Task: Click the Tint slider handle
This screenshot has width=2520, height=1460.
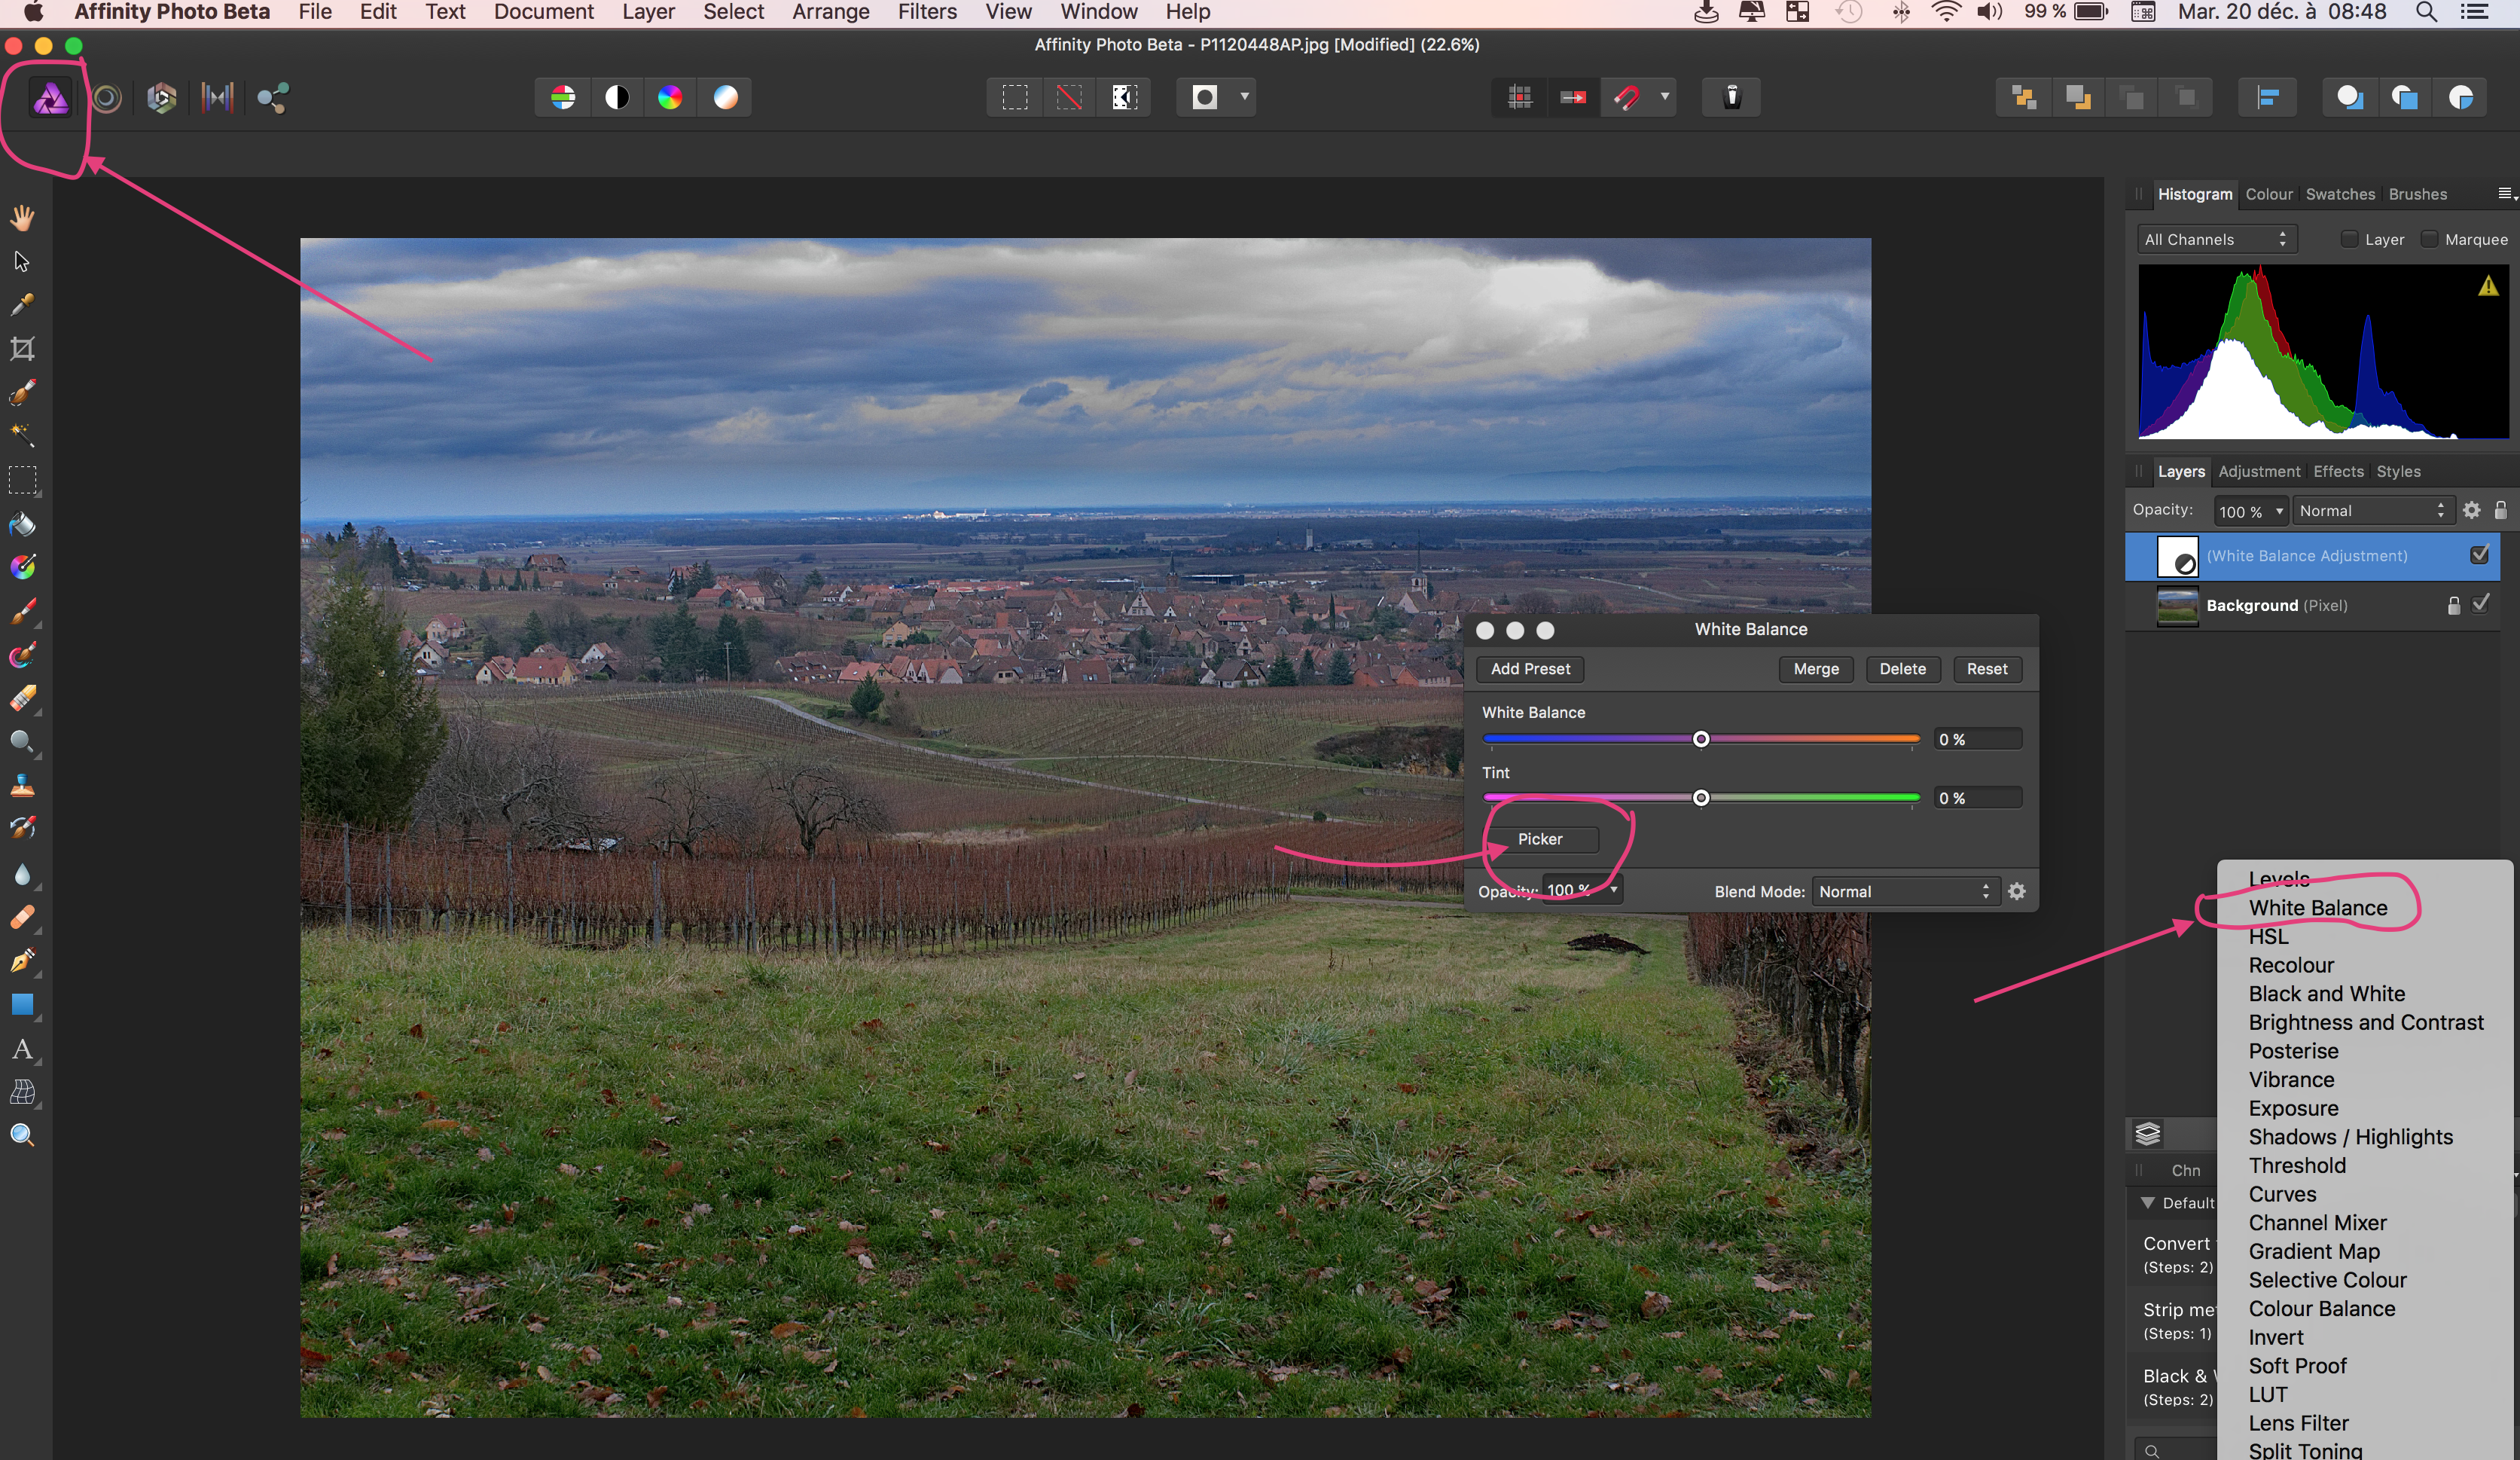Action: click(1700, 798)
